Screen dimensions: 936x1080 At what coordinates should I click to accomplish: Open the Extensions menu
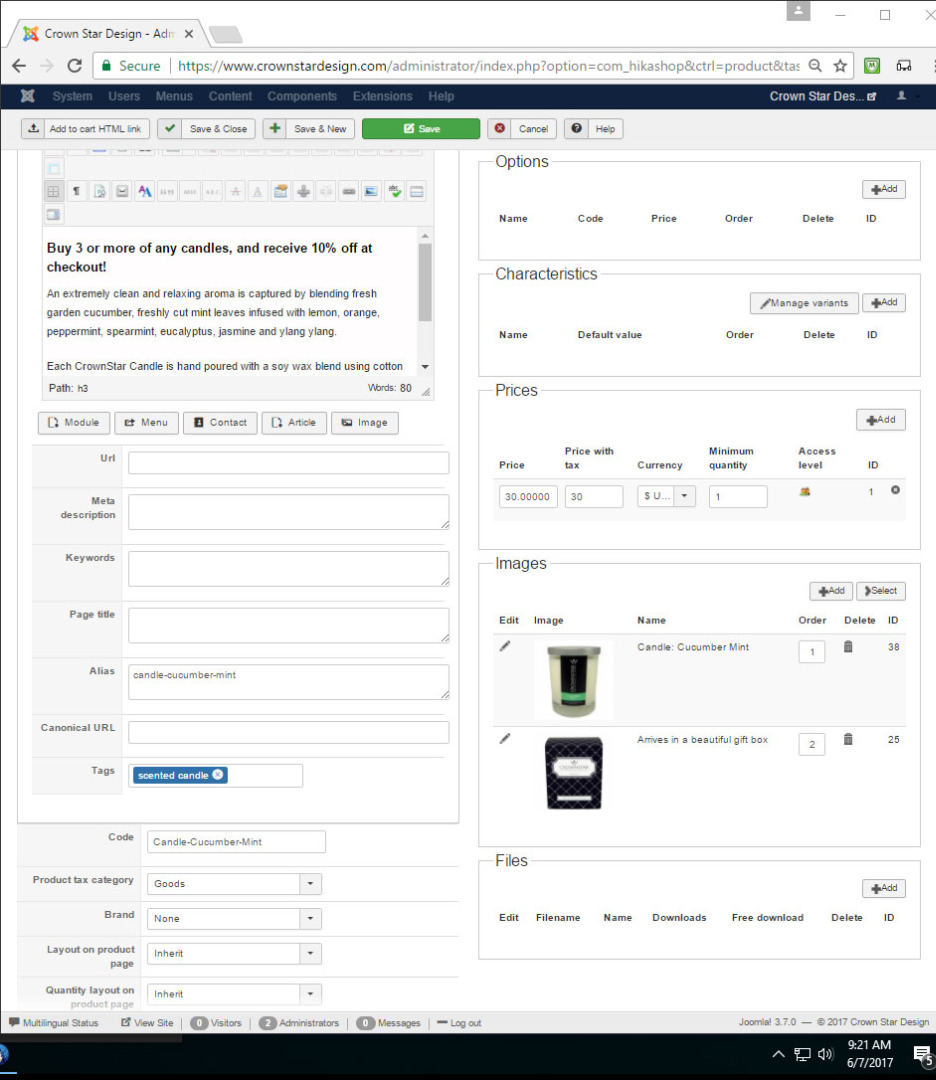coord(382,96)
